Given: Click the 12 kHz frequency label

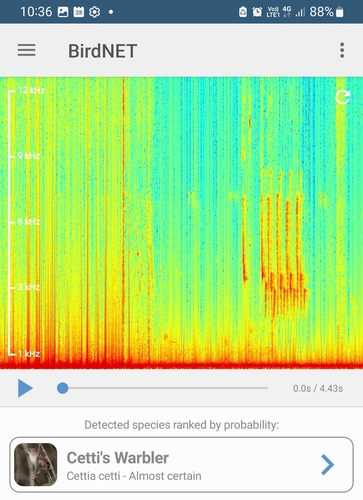Looking at the screenshot, I should (31, 90).
